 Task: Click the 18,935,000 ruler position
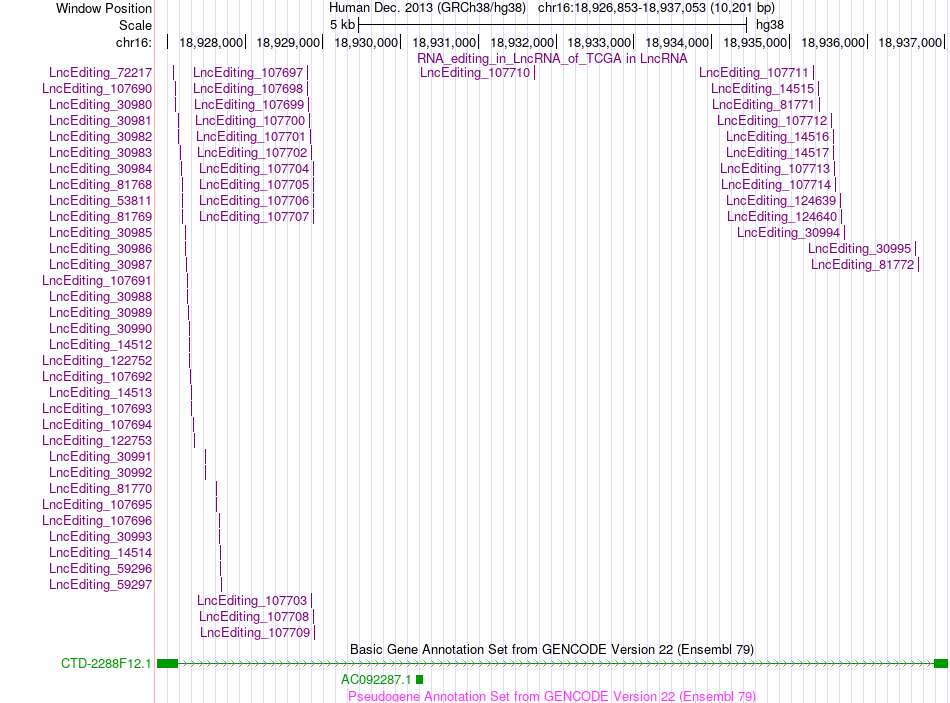(755, 42)
